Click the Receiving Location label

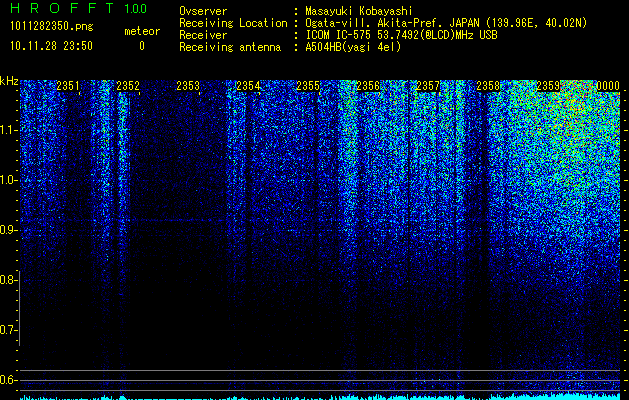233,23
